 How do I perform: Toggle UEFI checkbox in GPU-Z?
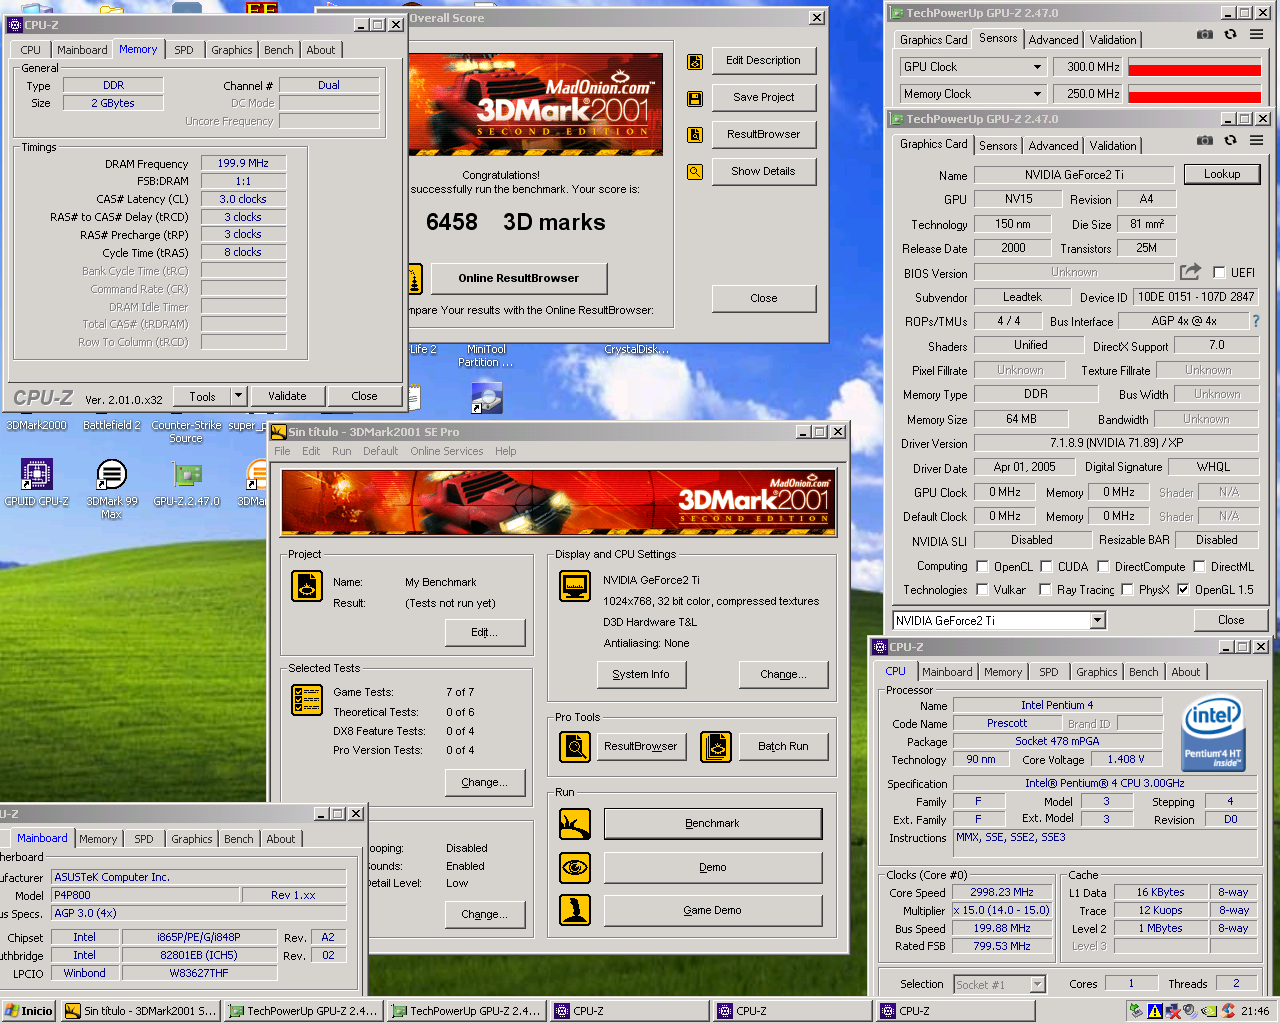pyautogui.click(x=1219, y=272)
